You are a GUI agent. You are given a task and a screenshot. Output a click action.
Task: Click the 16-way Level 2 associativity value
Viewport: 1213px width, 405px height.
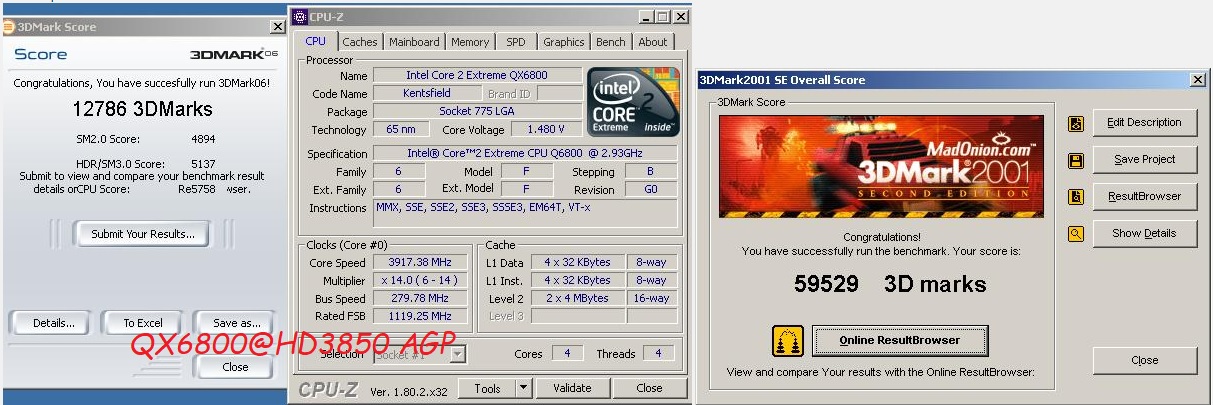651,298
